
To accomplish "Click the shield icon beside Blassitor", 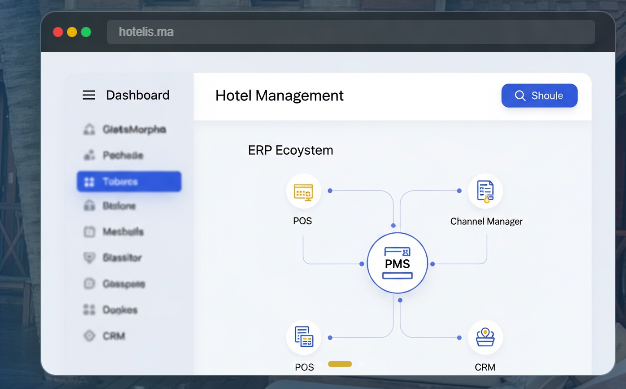I will point(89,258).
